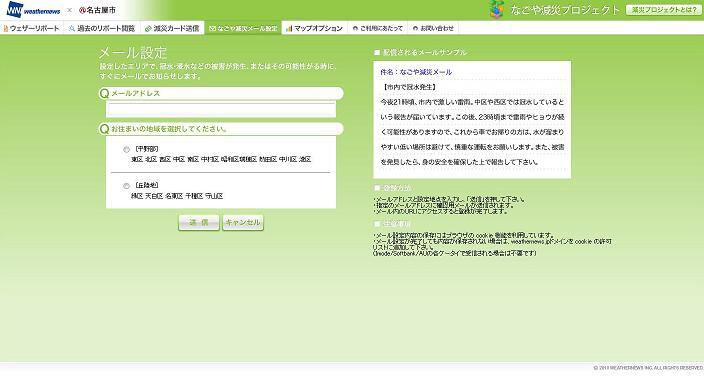Click the 配信されるメールサンプル heading

(425, 53)
